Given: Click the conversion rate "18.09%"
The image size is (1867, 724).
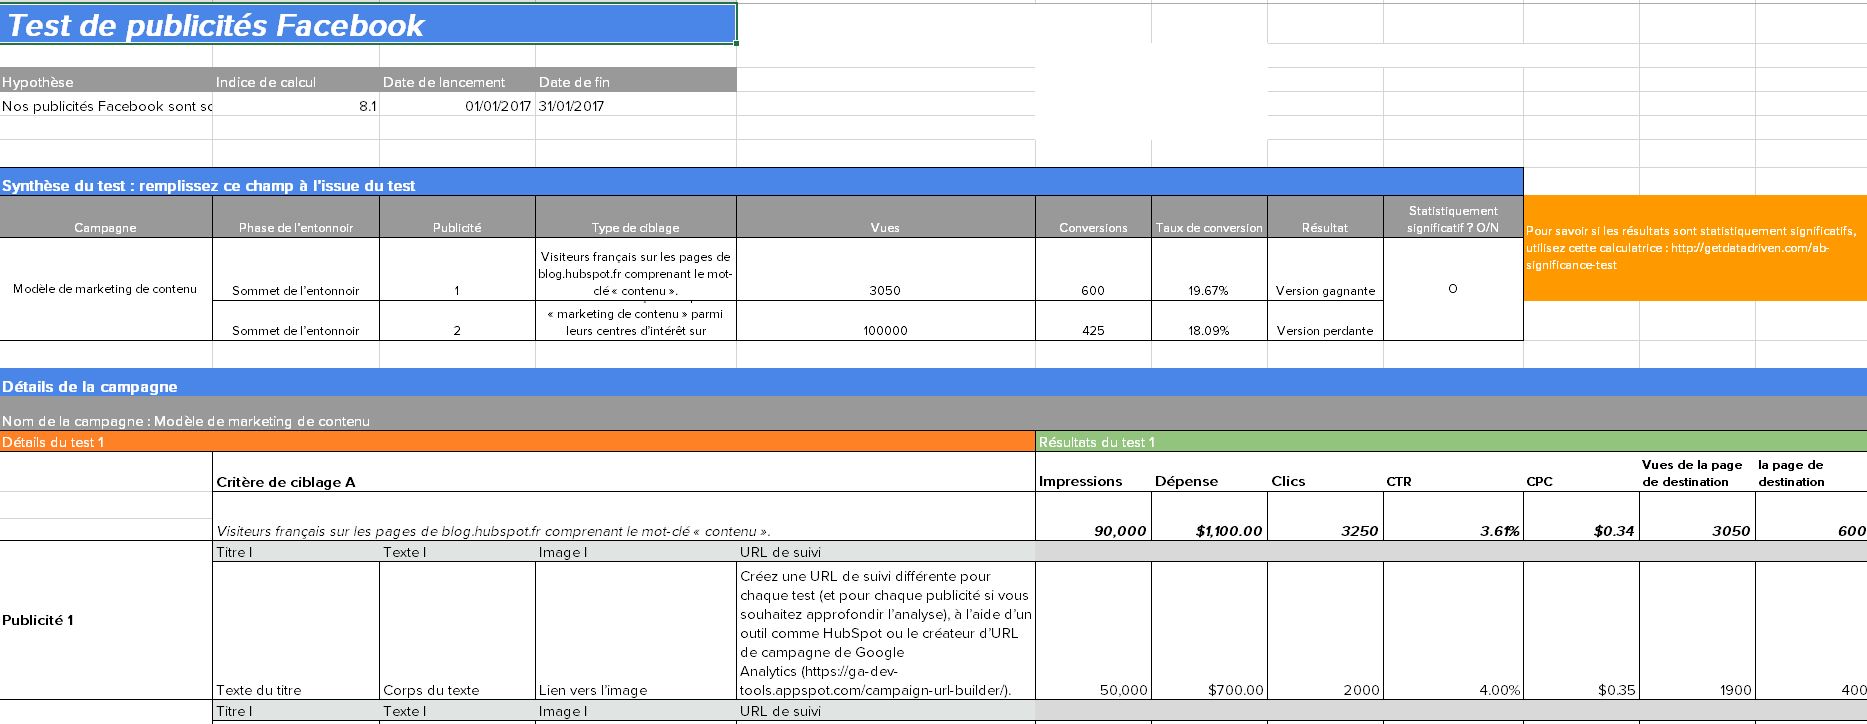Looking at the screenshot, I should coord(1209,321).
